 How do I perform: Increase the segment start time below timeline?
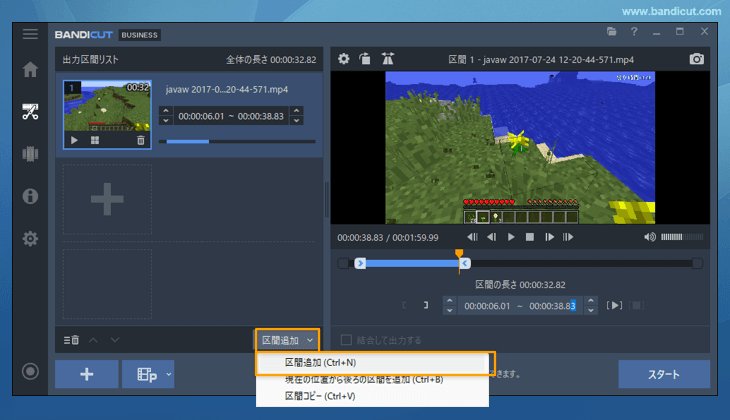coord(449,300)
